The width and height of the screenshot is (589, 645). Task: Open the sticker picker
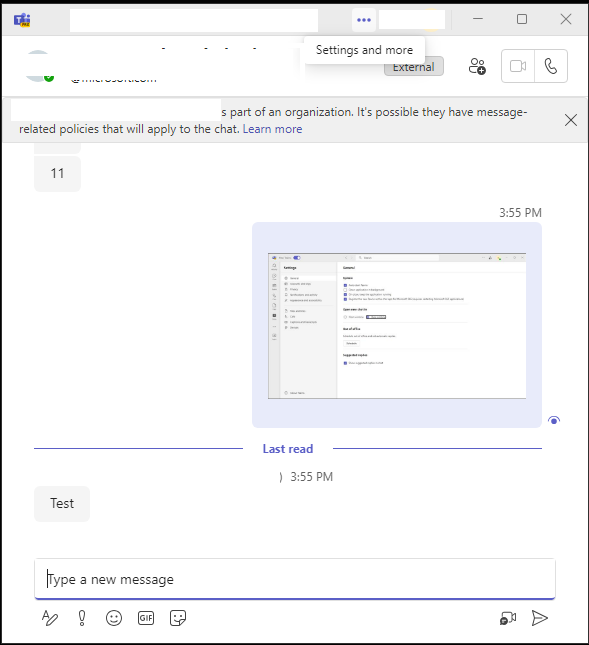[x=178, y=618]
